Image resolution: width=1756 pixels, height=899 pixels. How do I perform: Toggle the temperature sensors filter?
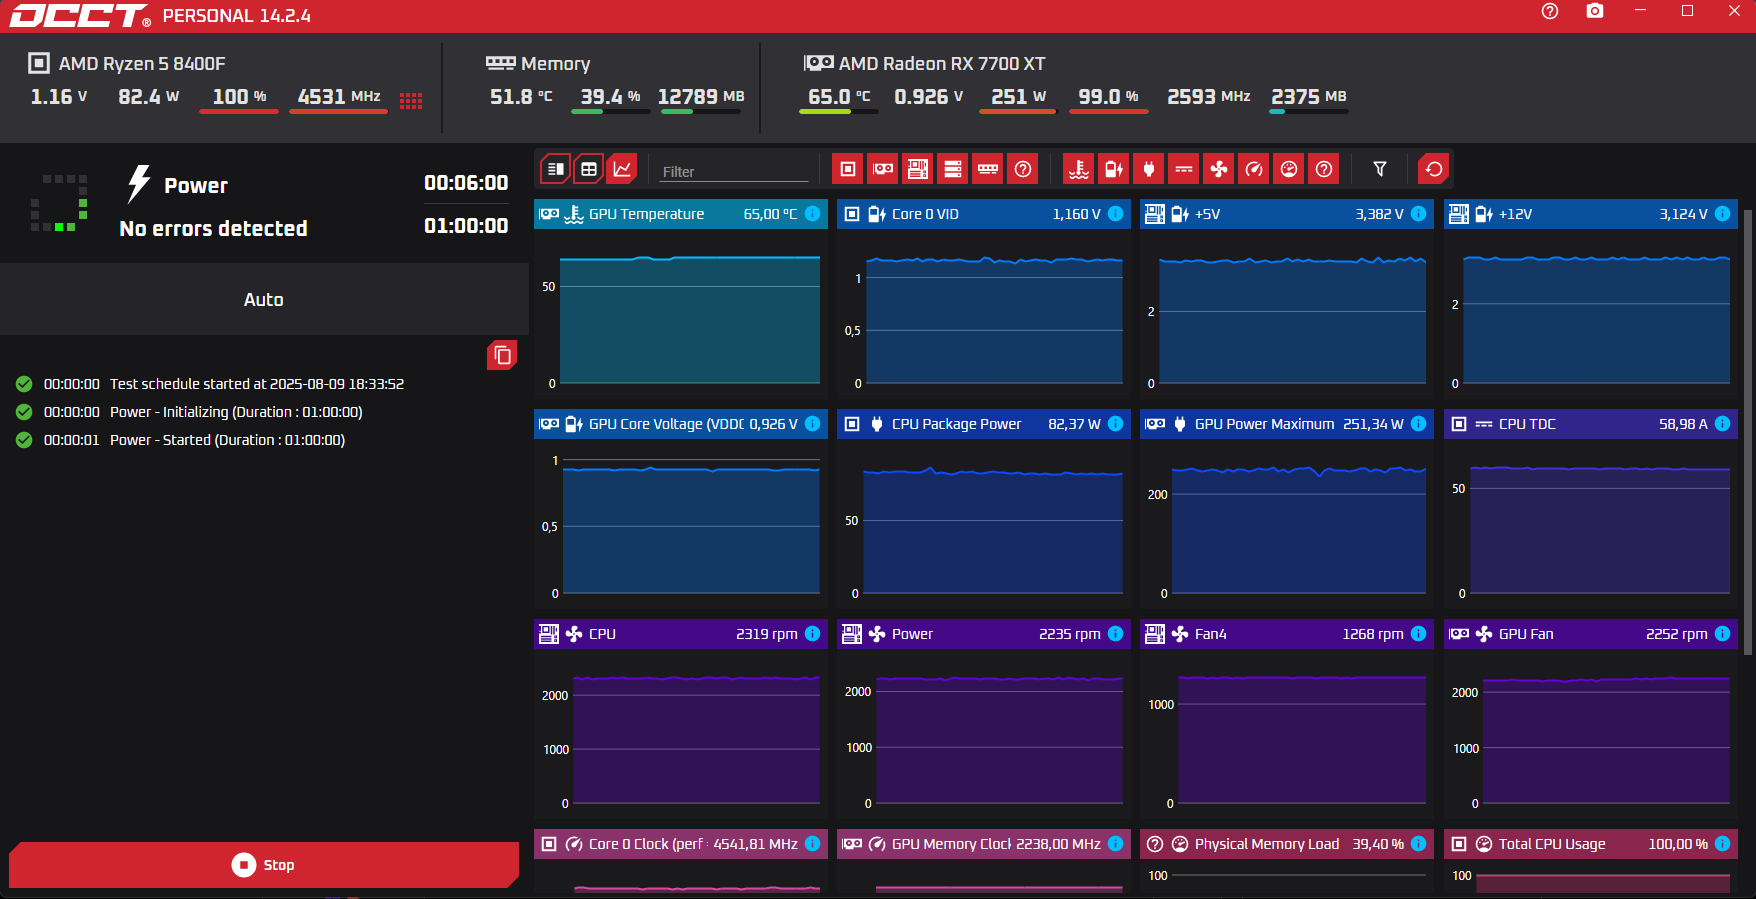1078,169
